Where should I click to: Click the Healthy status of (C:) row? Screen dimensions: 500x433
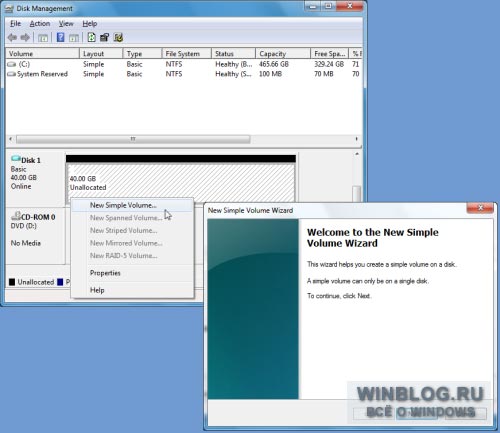[233, 64]
